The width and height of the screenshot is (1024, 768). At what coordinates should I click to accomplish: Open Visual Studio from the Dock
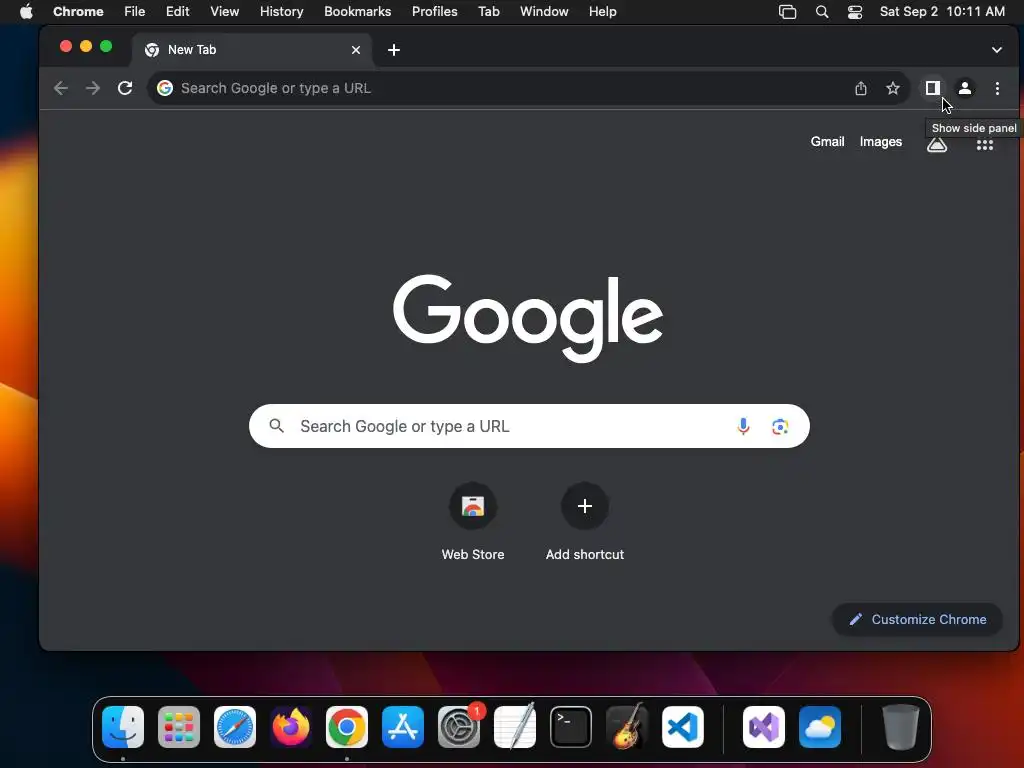pyautogui.click(x=764, y=727)
